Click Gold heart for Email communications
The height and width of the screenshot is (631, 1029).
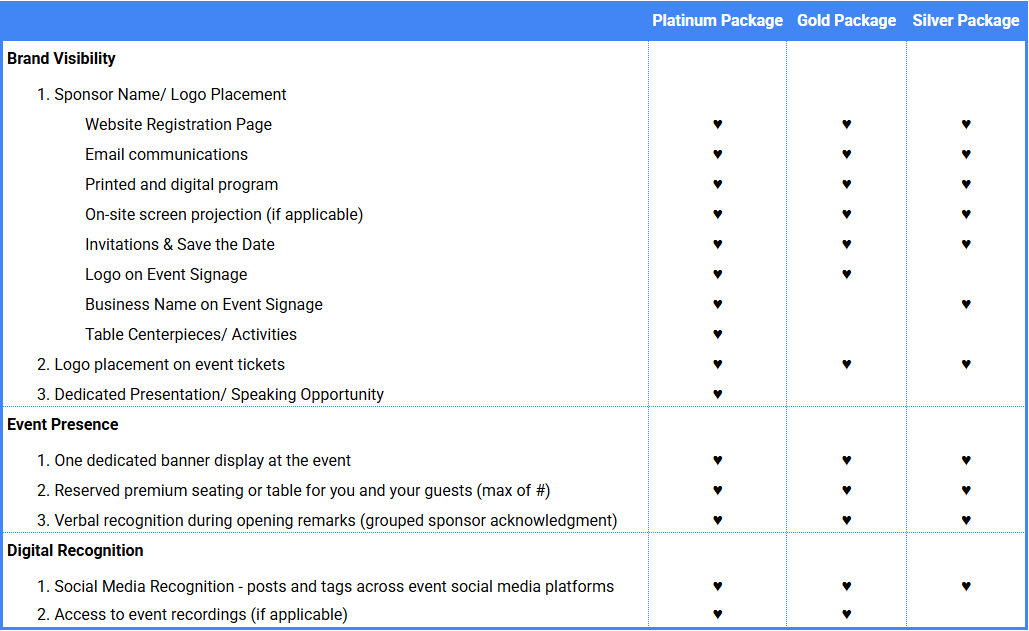click(x=847, y=154)
